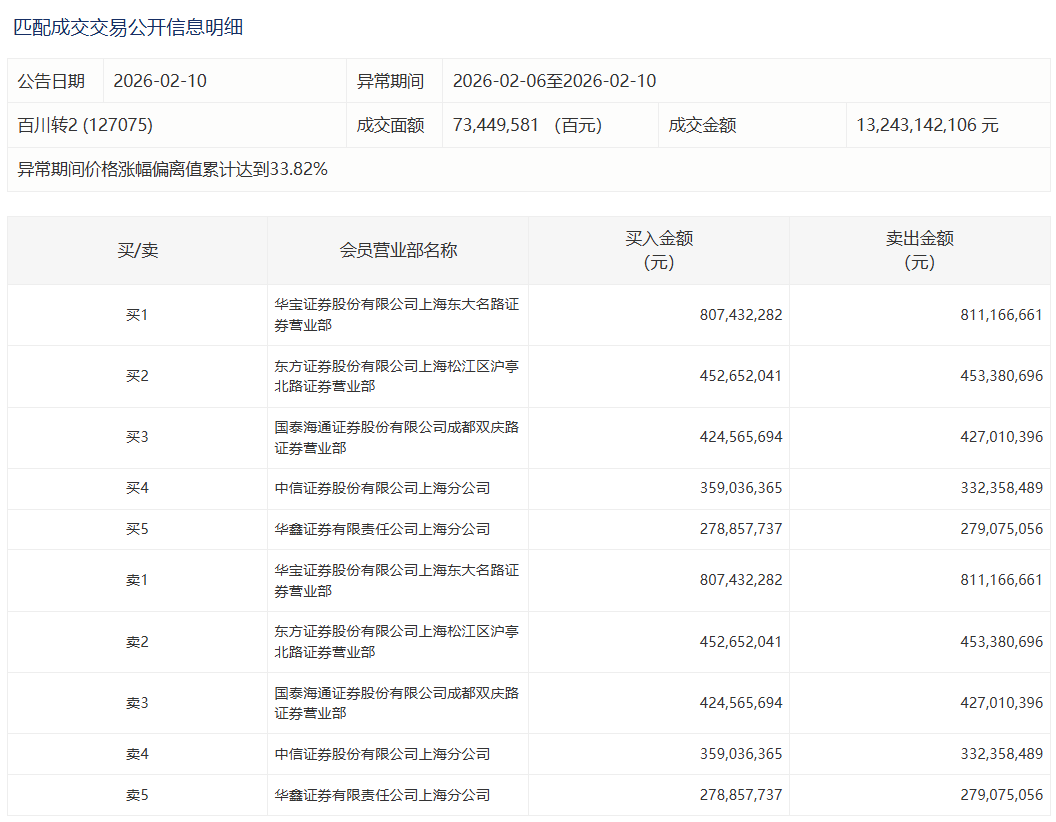Open 华宝证券上海东大名路 branch in 买1 row
The height and width of the screenshot is (822, 1056).
(396, 315)
